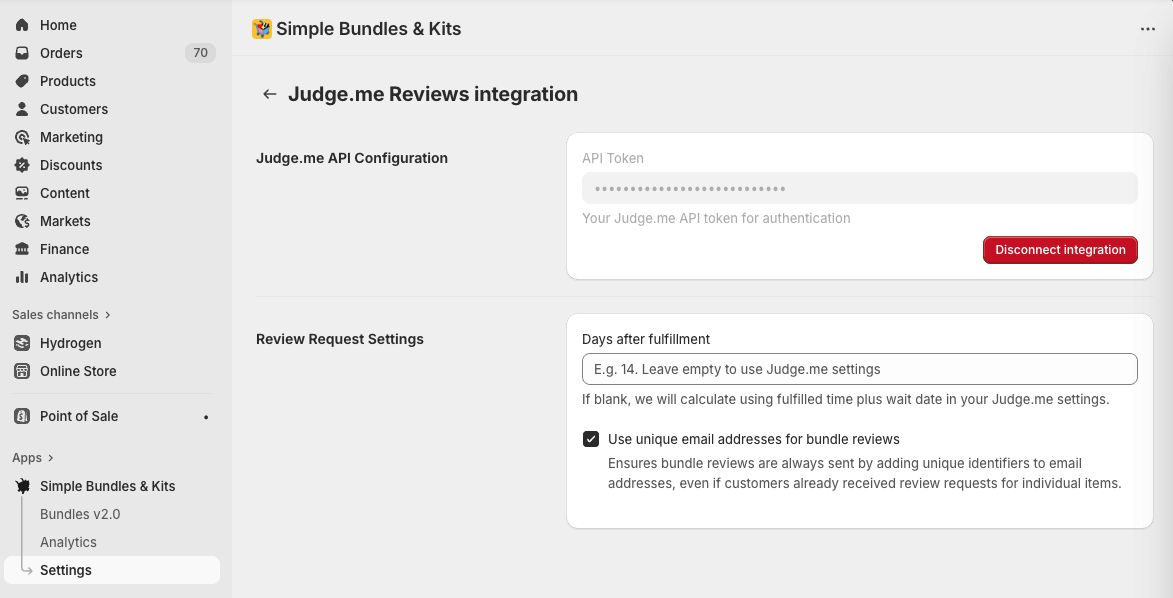Viewport: 1173px width, 598px height.
Task: Click the Simple Bundles app logo in header
Action: [x=262, y=29]
